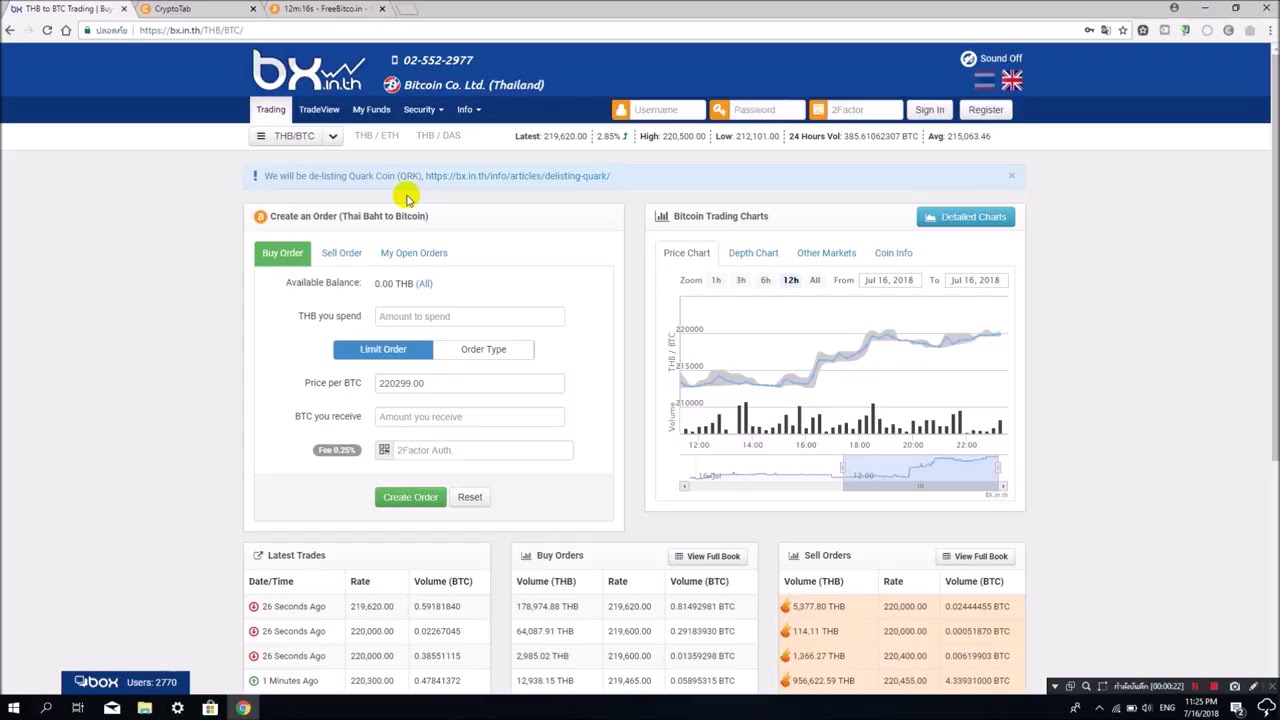Switch to the Price Chart tab
Image resolution: width=1280 pixels, height=720 pixels.
(x=686, y=253)
